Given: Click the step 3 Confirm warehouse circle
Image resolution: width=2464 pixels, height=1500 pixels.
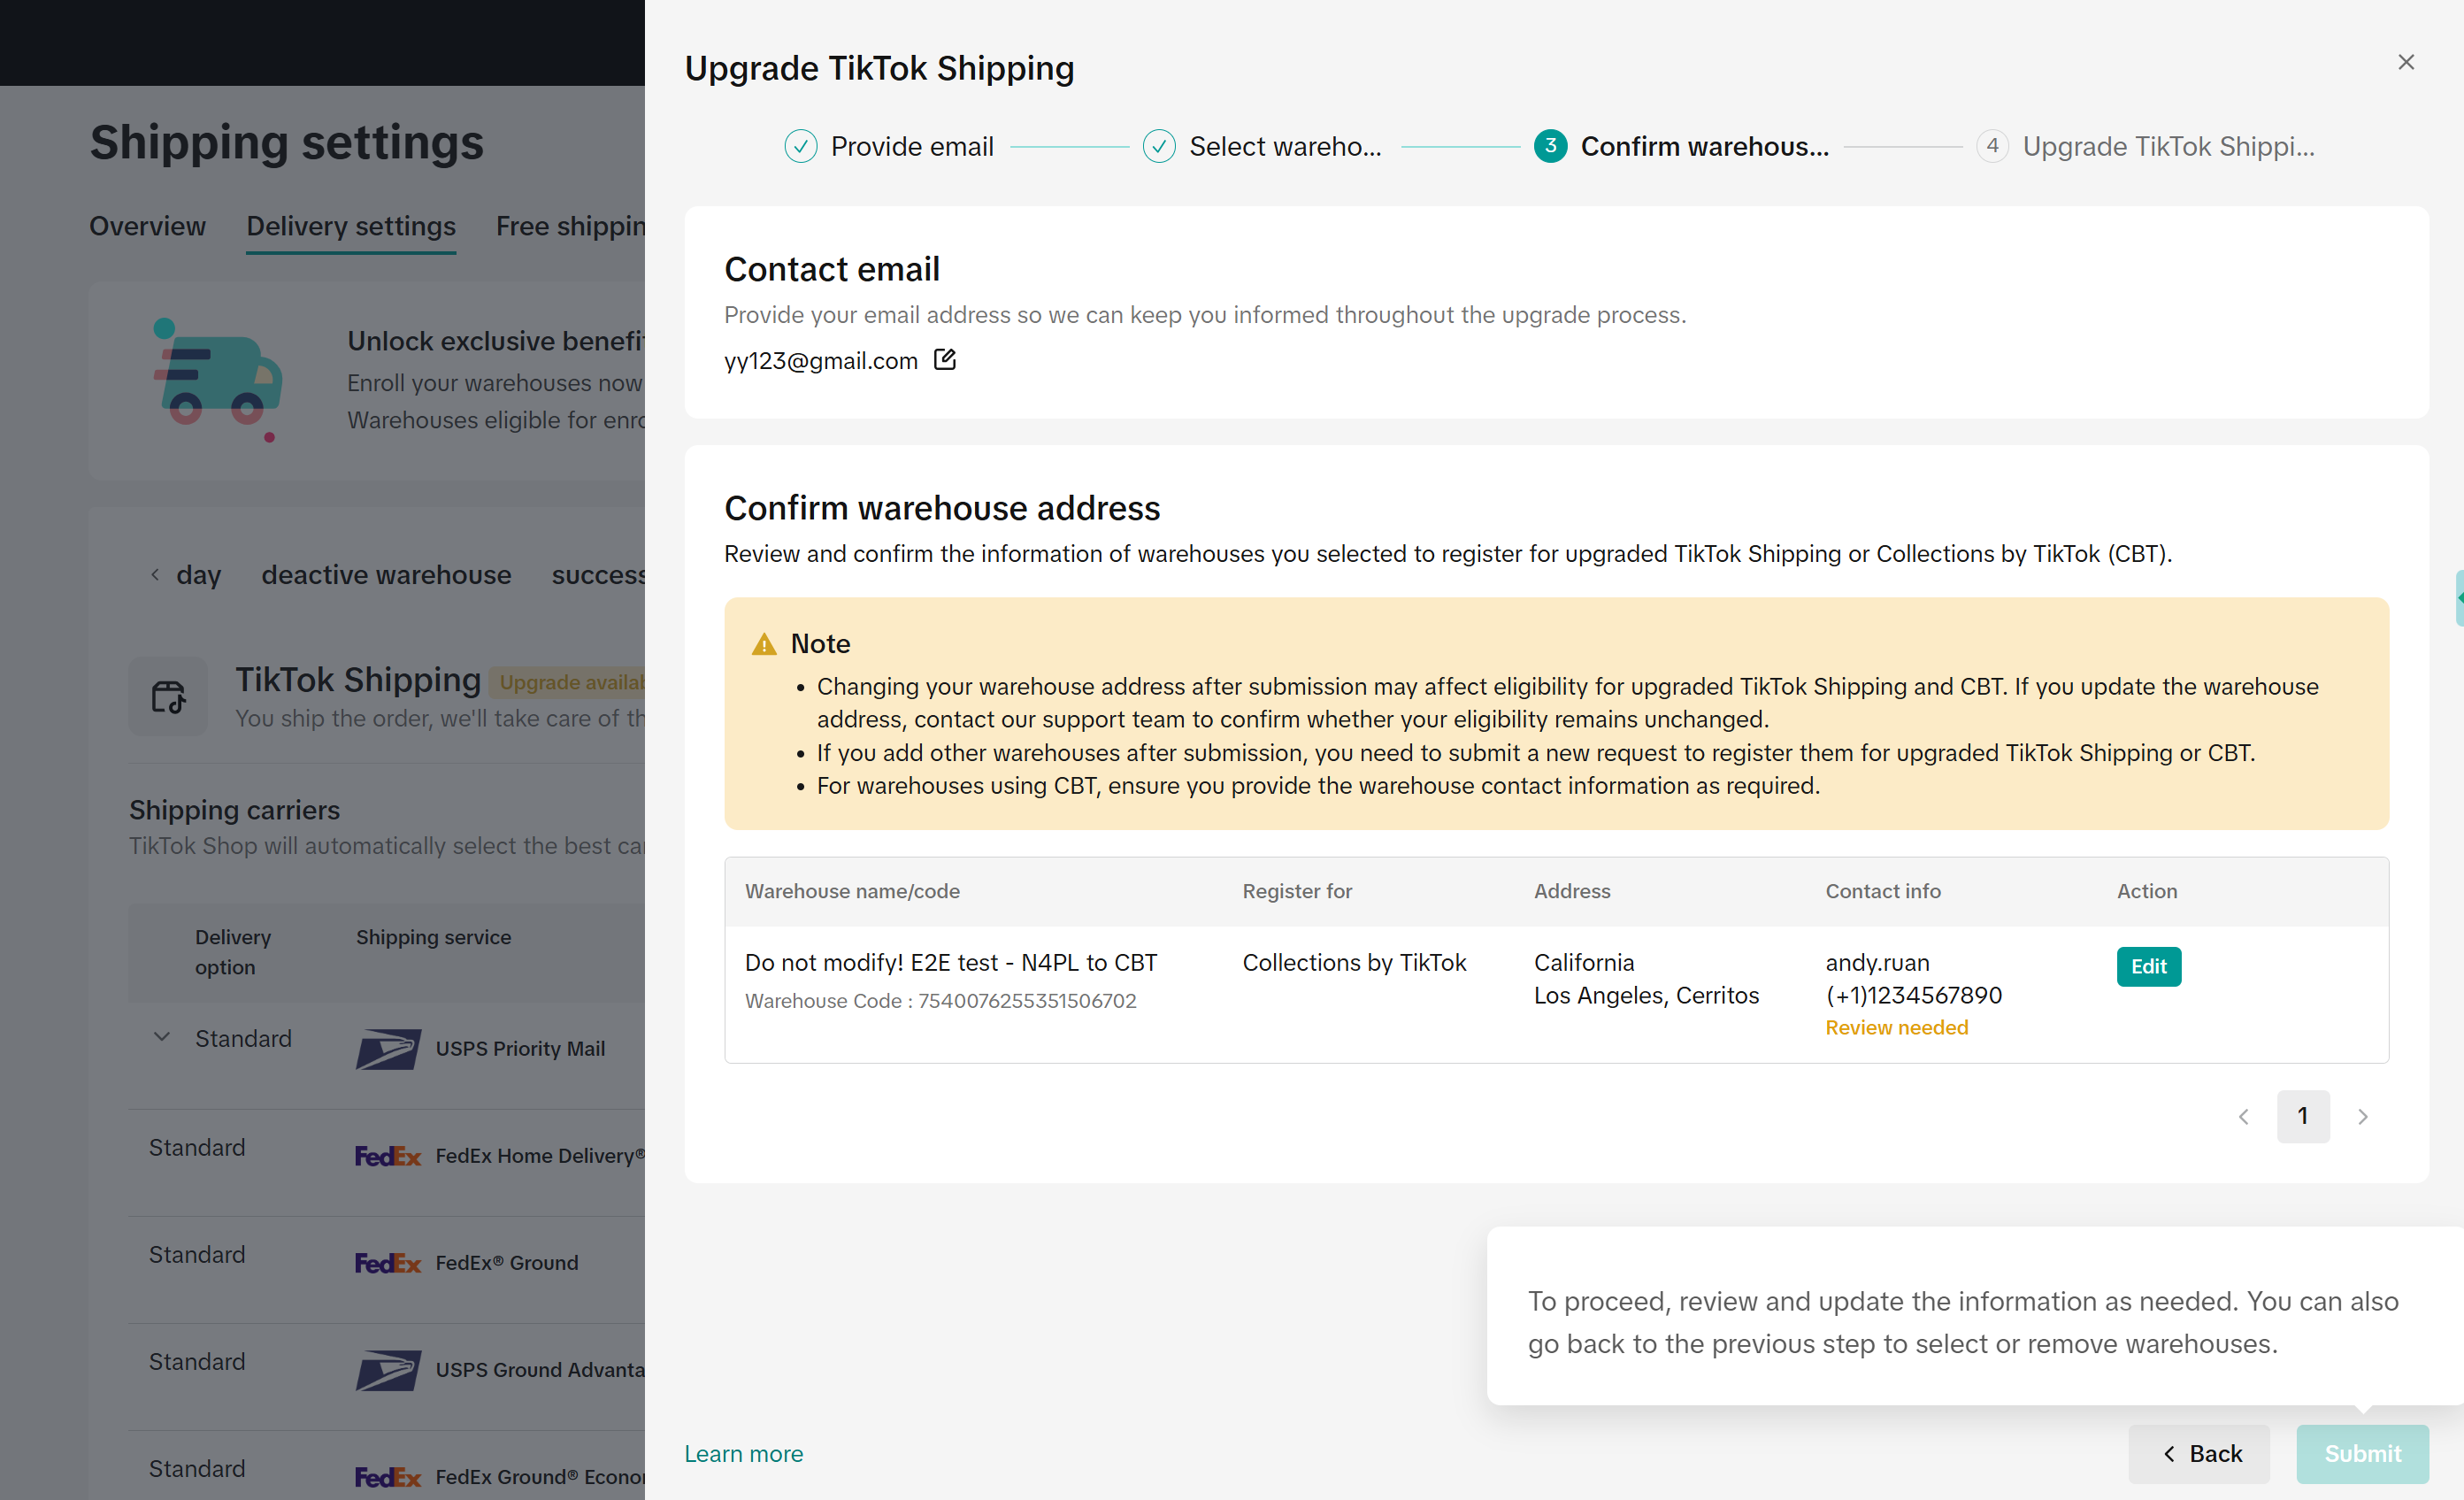Looking at the screenshot, I should pos(1549,147).
